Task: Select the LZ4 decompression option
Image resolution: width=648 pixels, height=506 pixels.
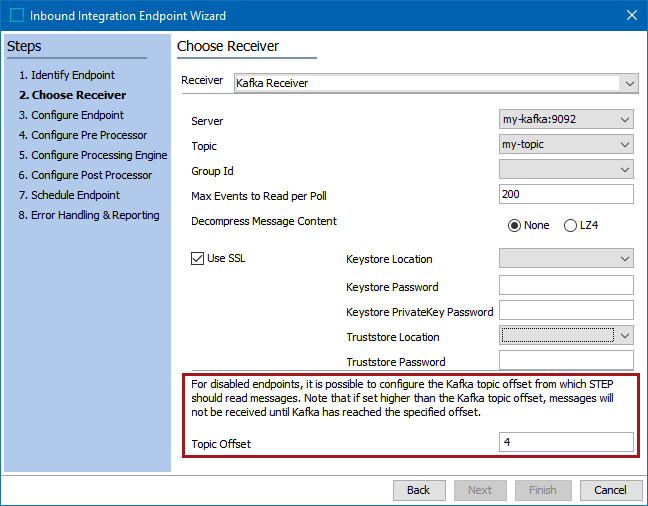Action: coord(570,225)
